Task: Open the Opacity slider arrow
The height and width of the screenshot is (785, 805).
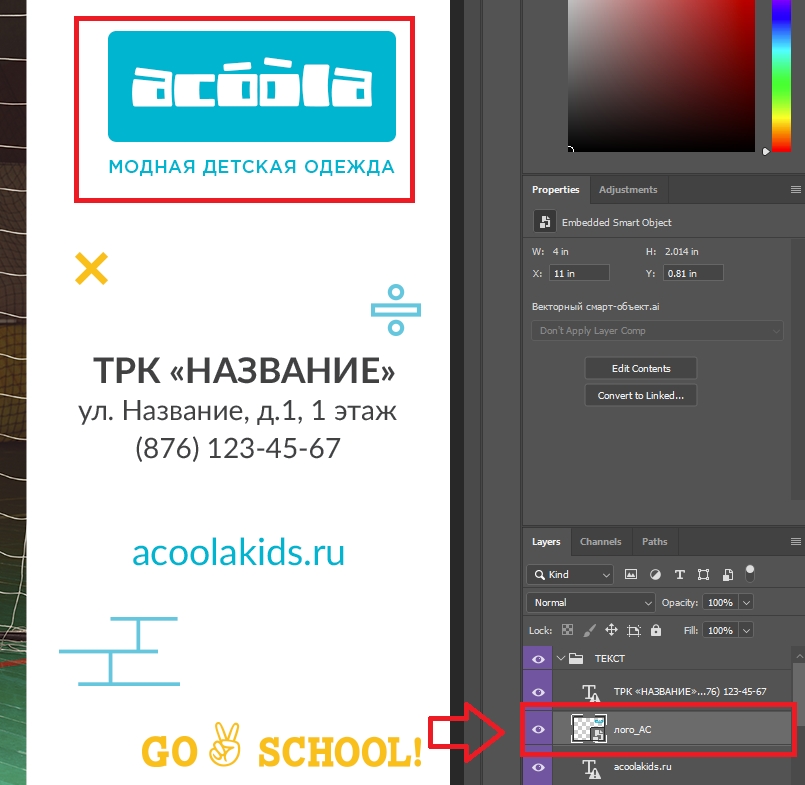Action: click(746, 602)
